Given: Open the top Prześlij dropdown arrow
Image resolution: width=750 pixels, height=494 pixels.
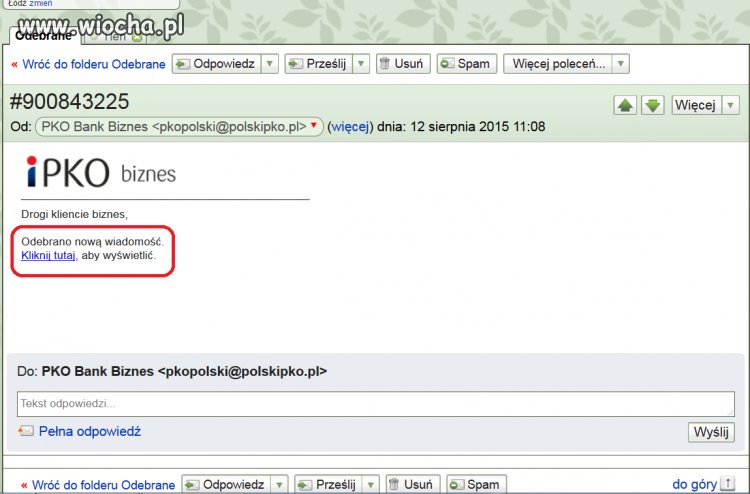Looking at the screenshot, I should tap(361, 64).
